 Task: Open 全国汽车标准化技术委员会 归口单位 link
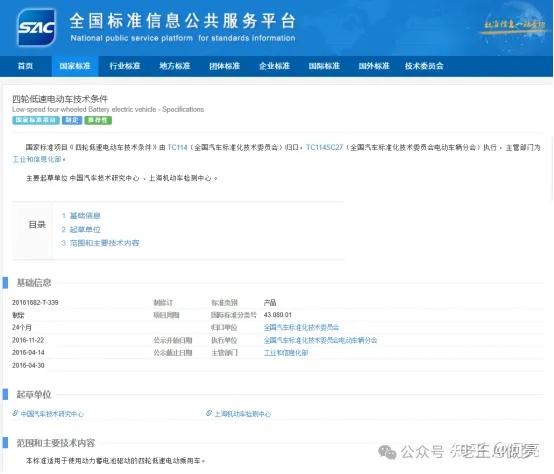[301, 327]
